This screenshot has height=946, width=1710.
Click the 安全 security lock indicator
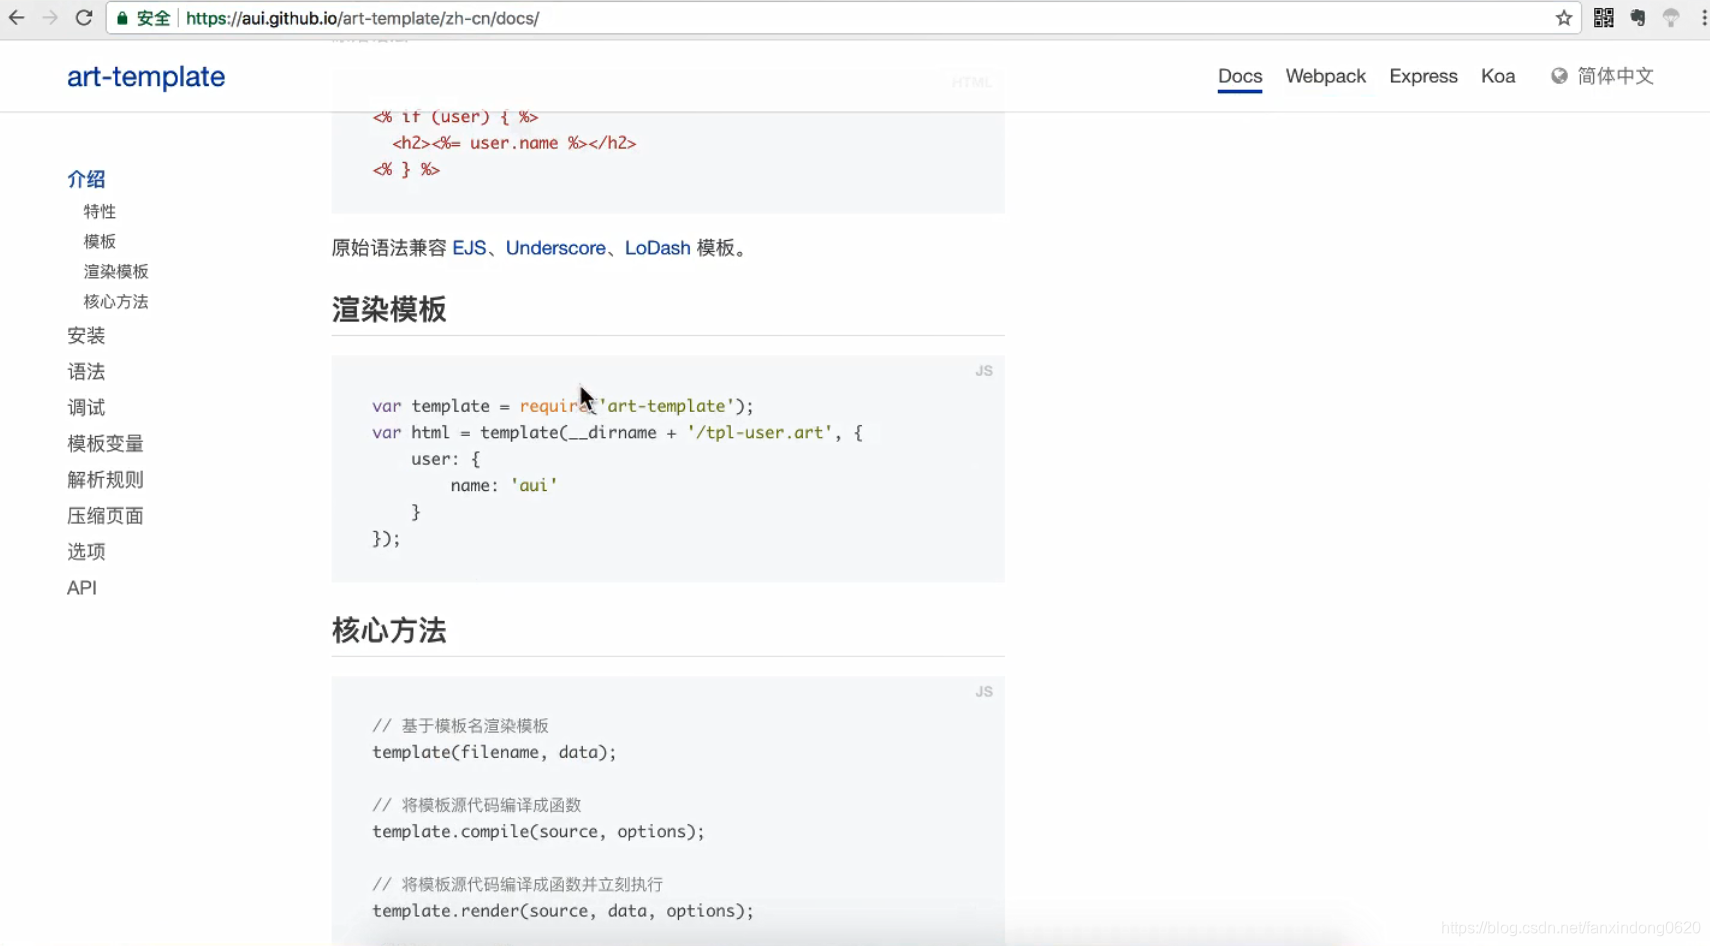pos(142,17)
